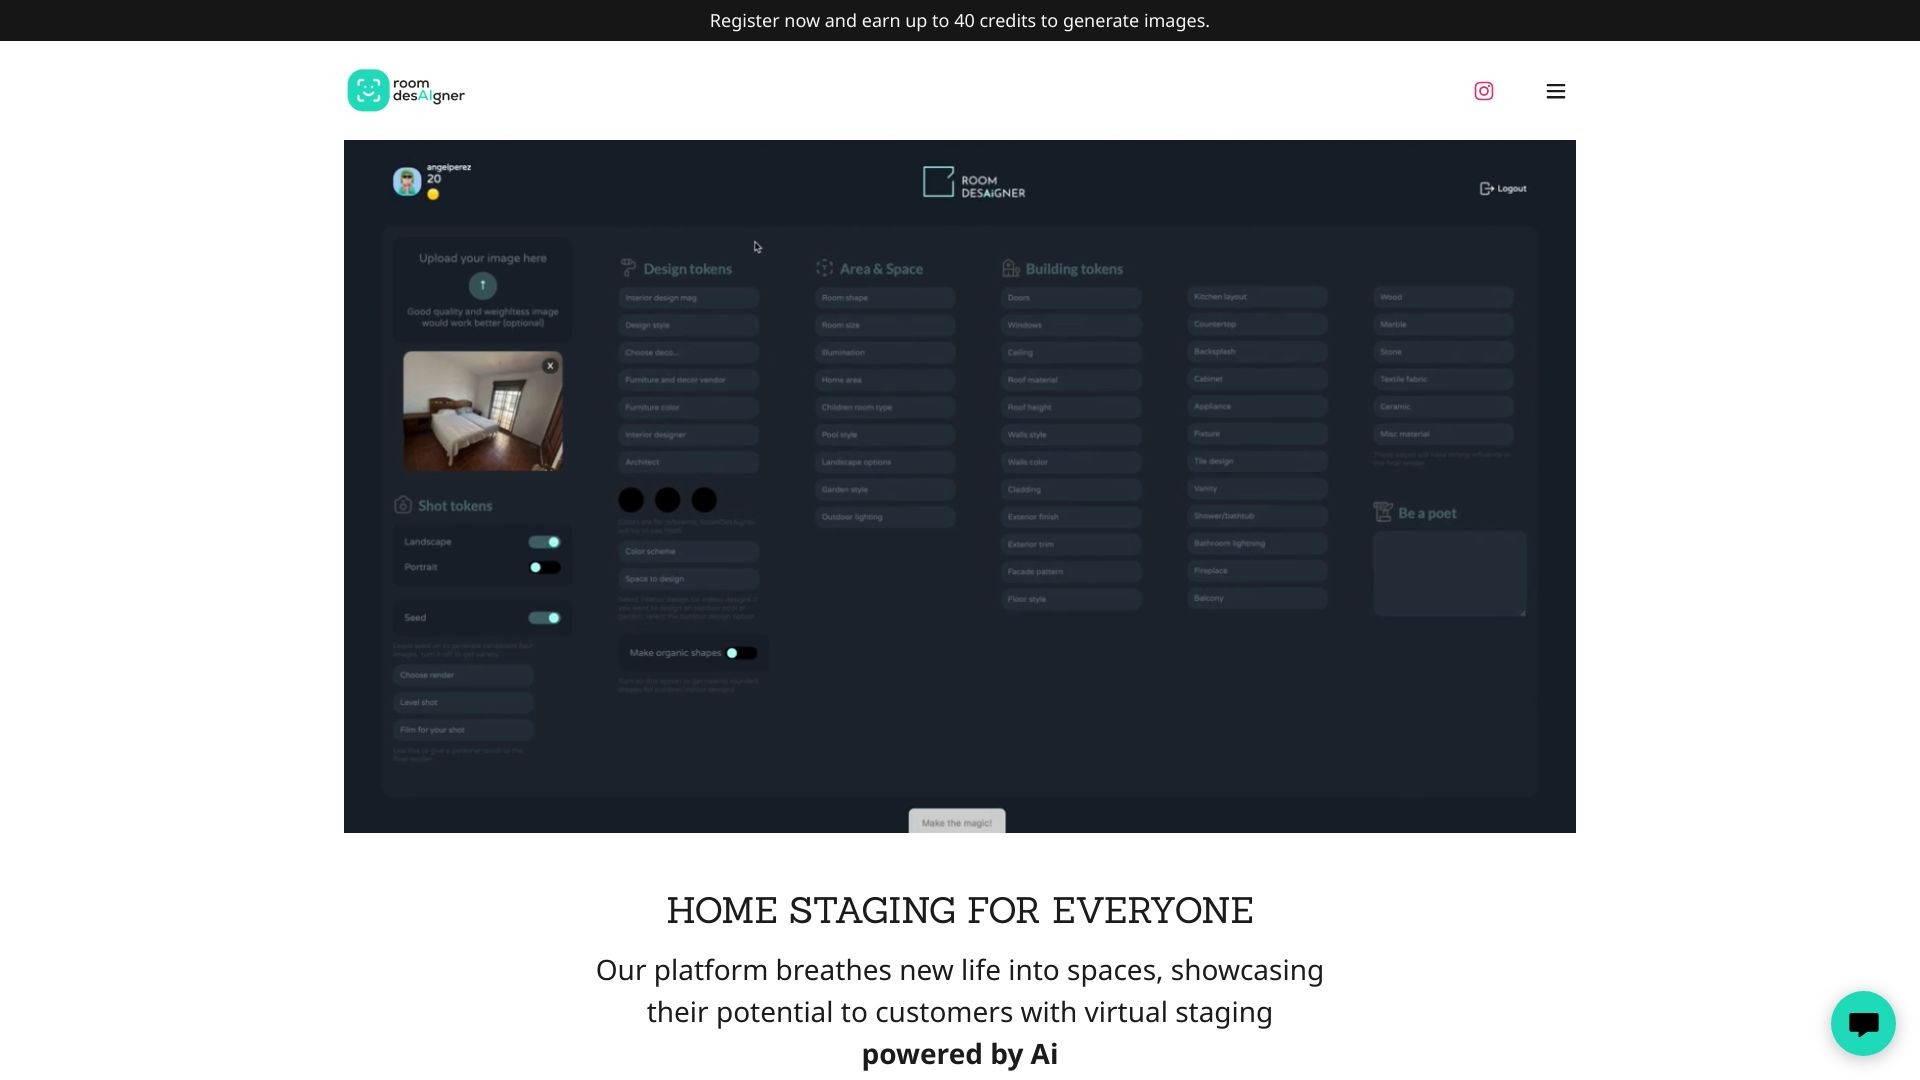Click the Shot tokens camera icon
The width and height of the screenshot is (1920, 1080).
coord(403,505)
